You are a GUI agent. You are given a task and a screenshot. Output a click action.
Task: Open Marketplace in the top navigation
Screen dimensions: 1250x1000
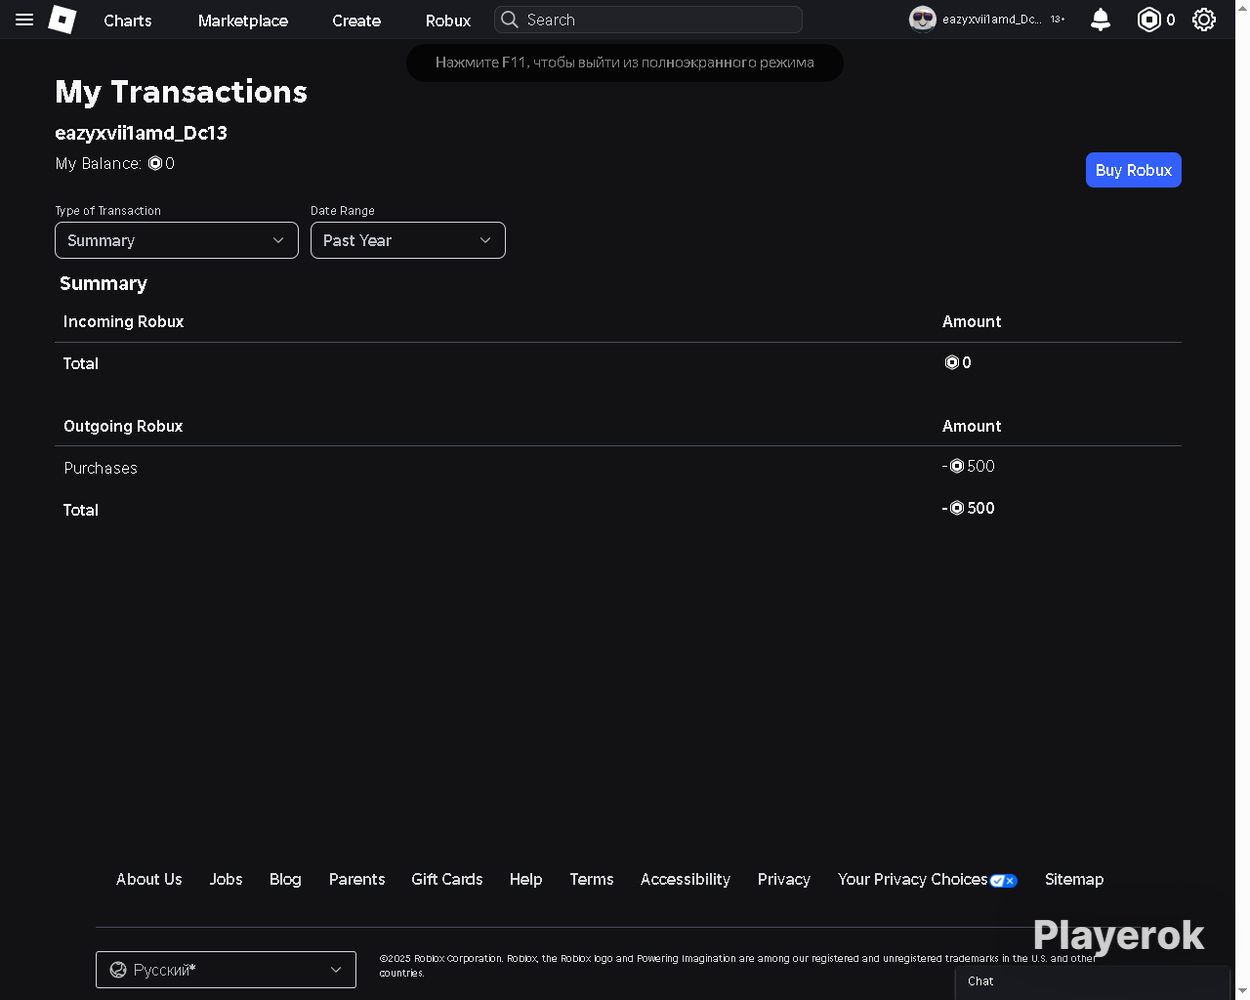(243, 21)
